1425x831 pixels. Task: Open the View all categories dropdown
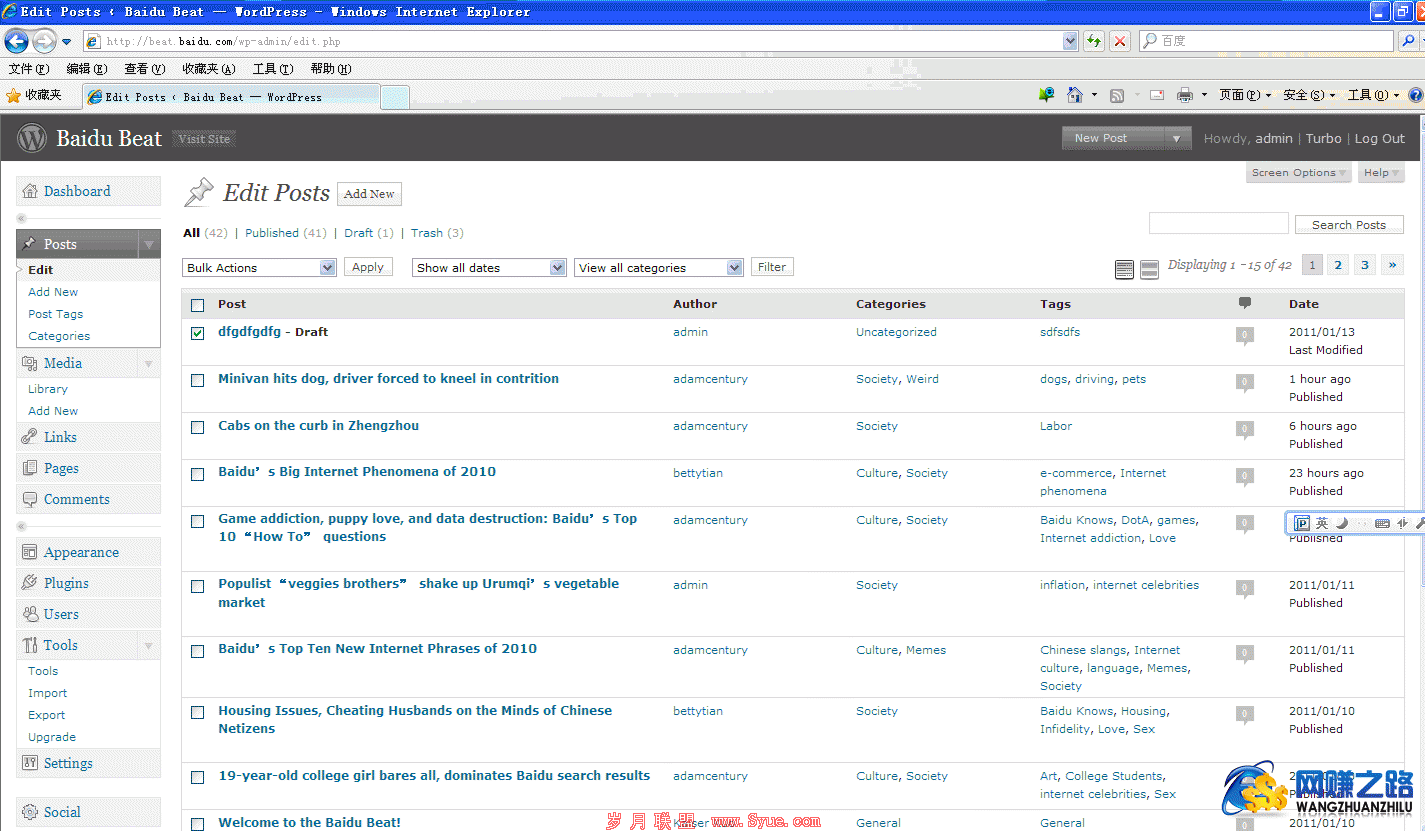coord(658,267)
